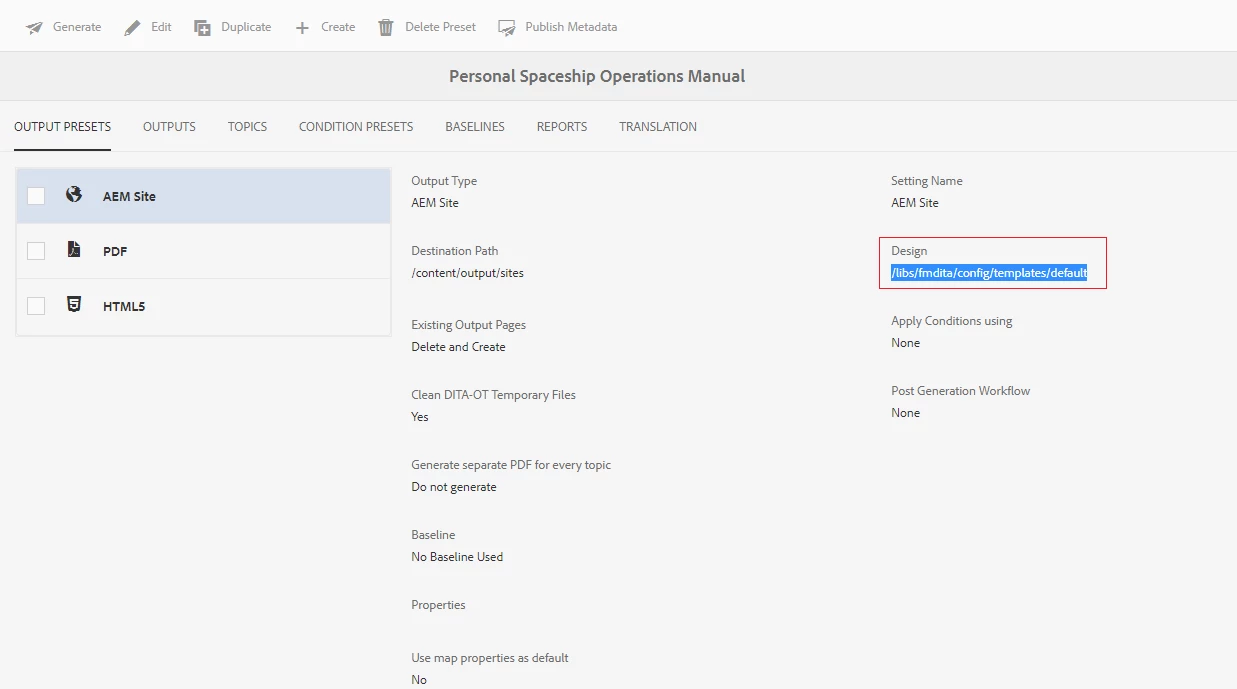Open the Output Presets tab
Screen dimensions: 1237x689
[63, 127]
